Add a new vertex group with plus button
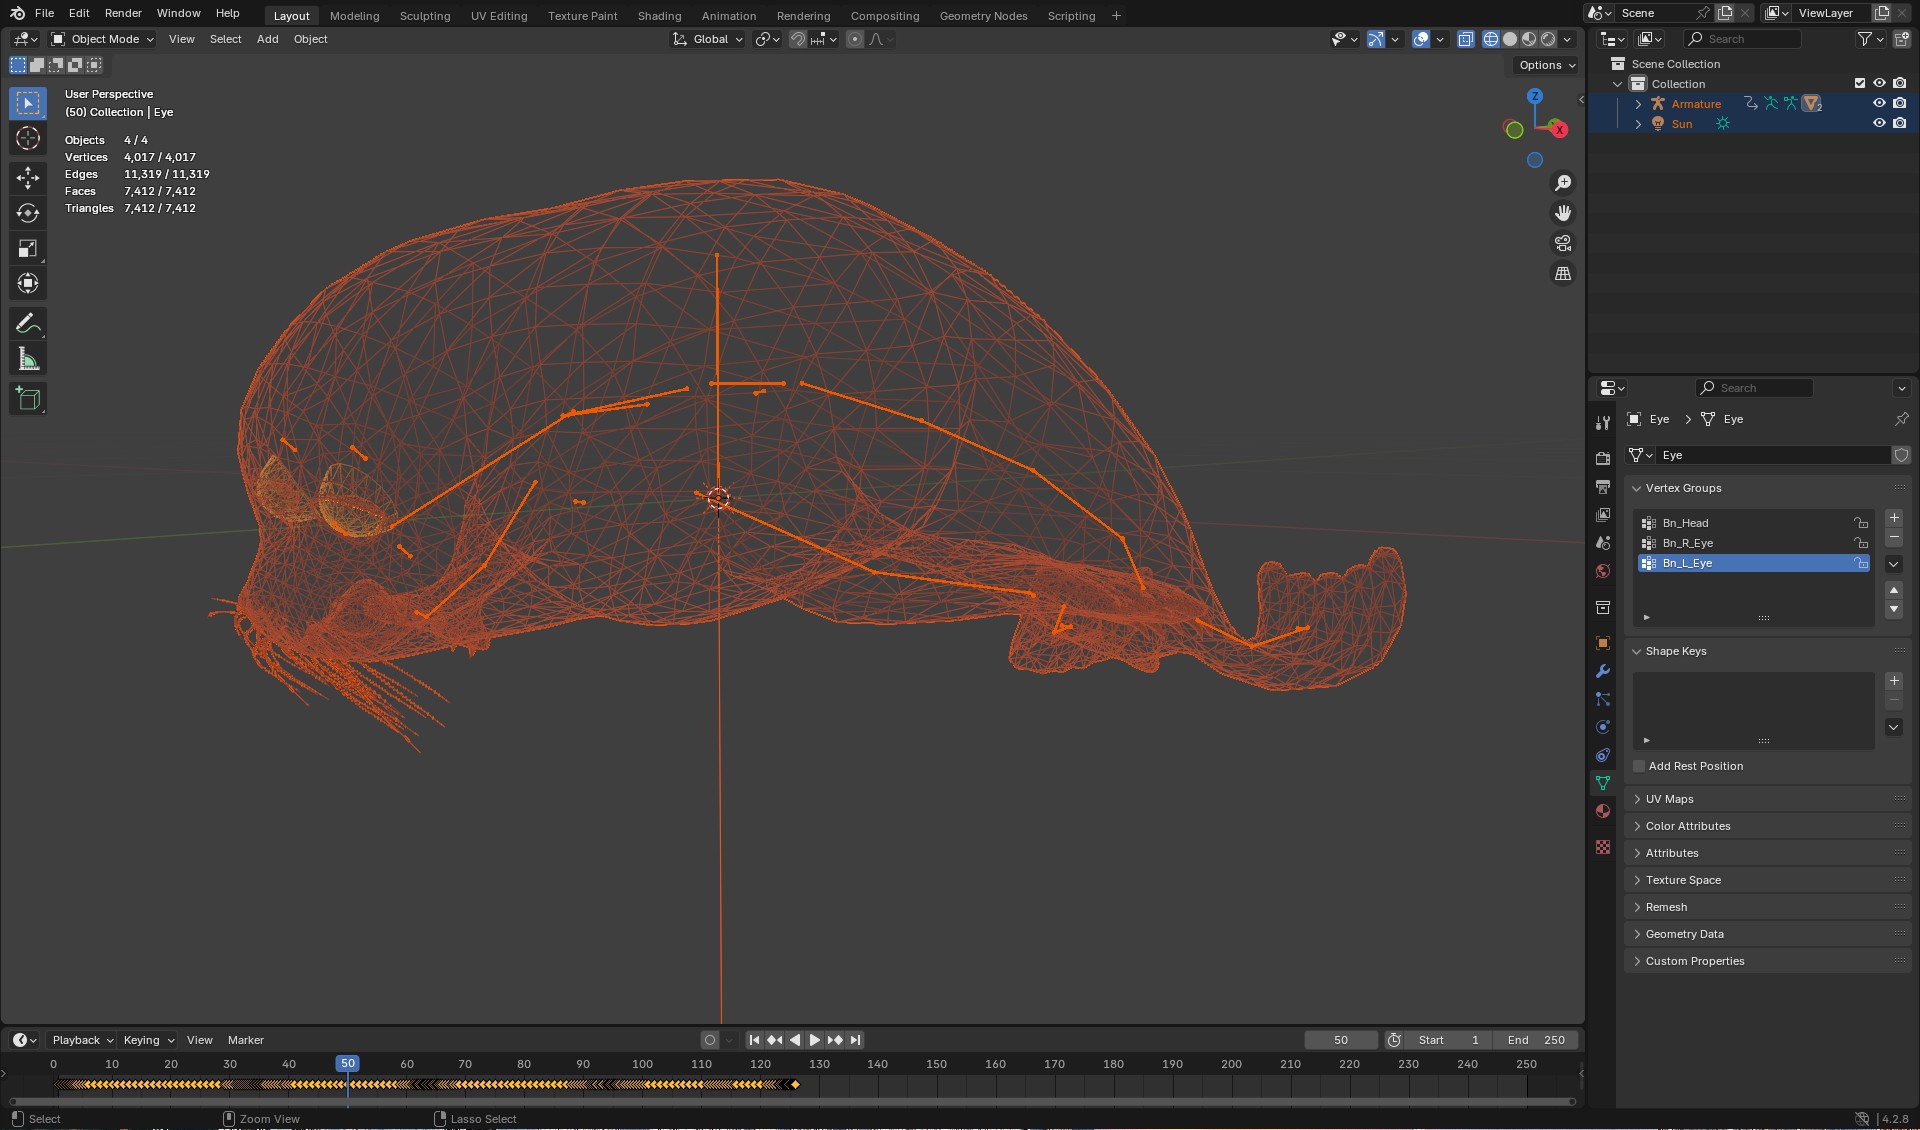 click(x=1893, y=518)
